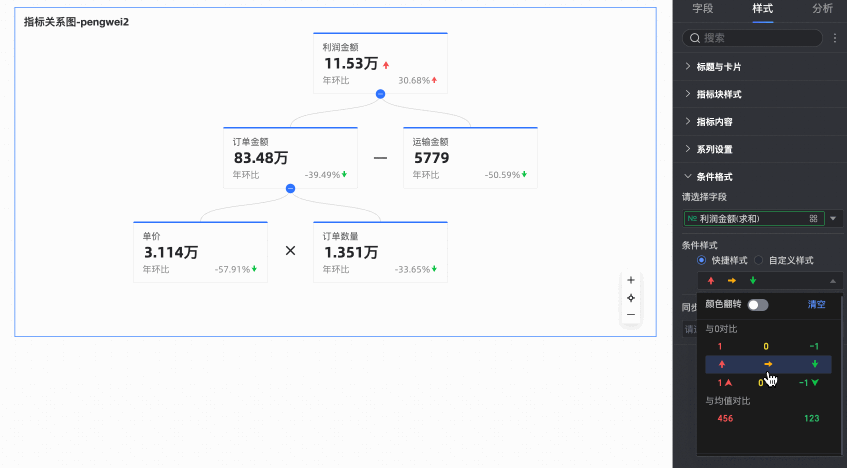Screen dimensions: 847x468
Task: Click the -33.65% year-over-year value
Action: 412,269
